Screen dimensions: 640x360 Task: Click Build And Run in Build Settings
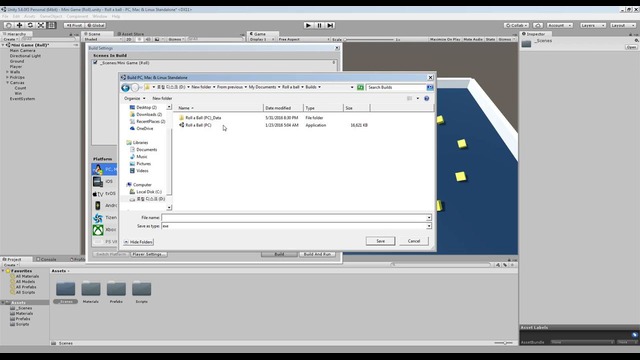317,254
